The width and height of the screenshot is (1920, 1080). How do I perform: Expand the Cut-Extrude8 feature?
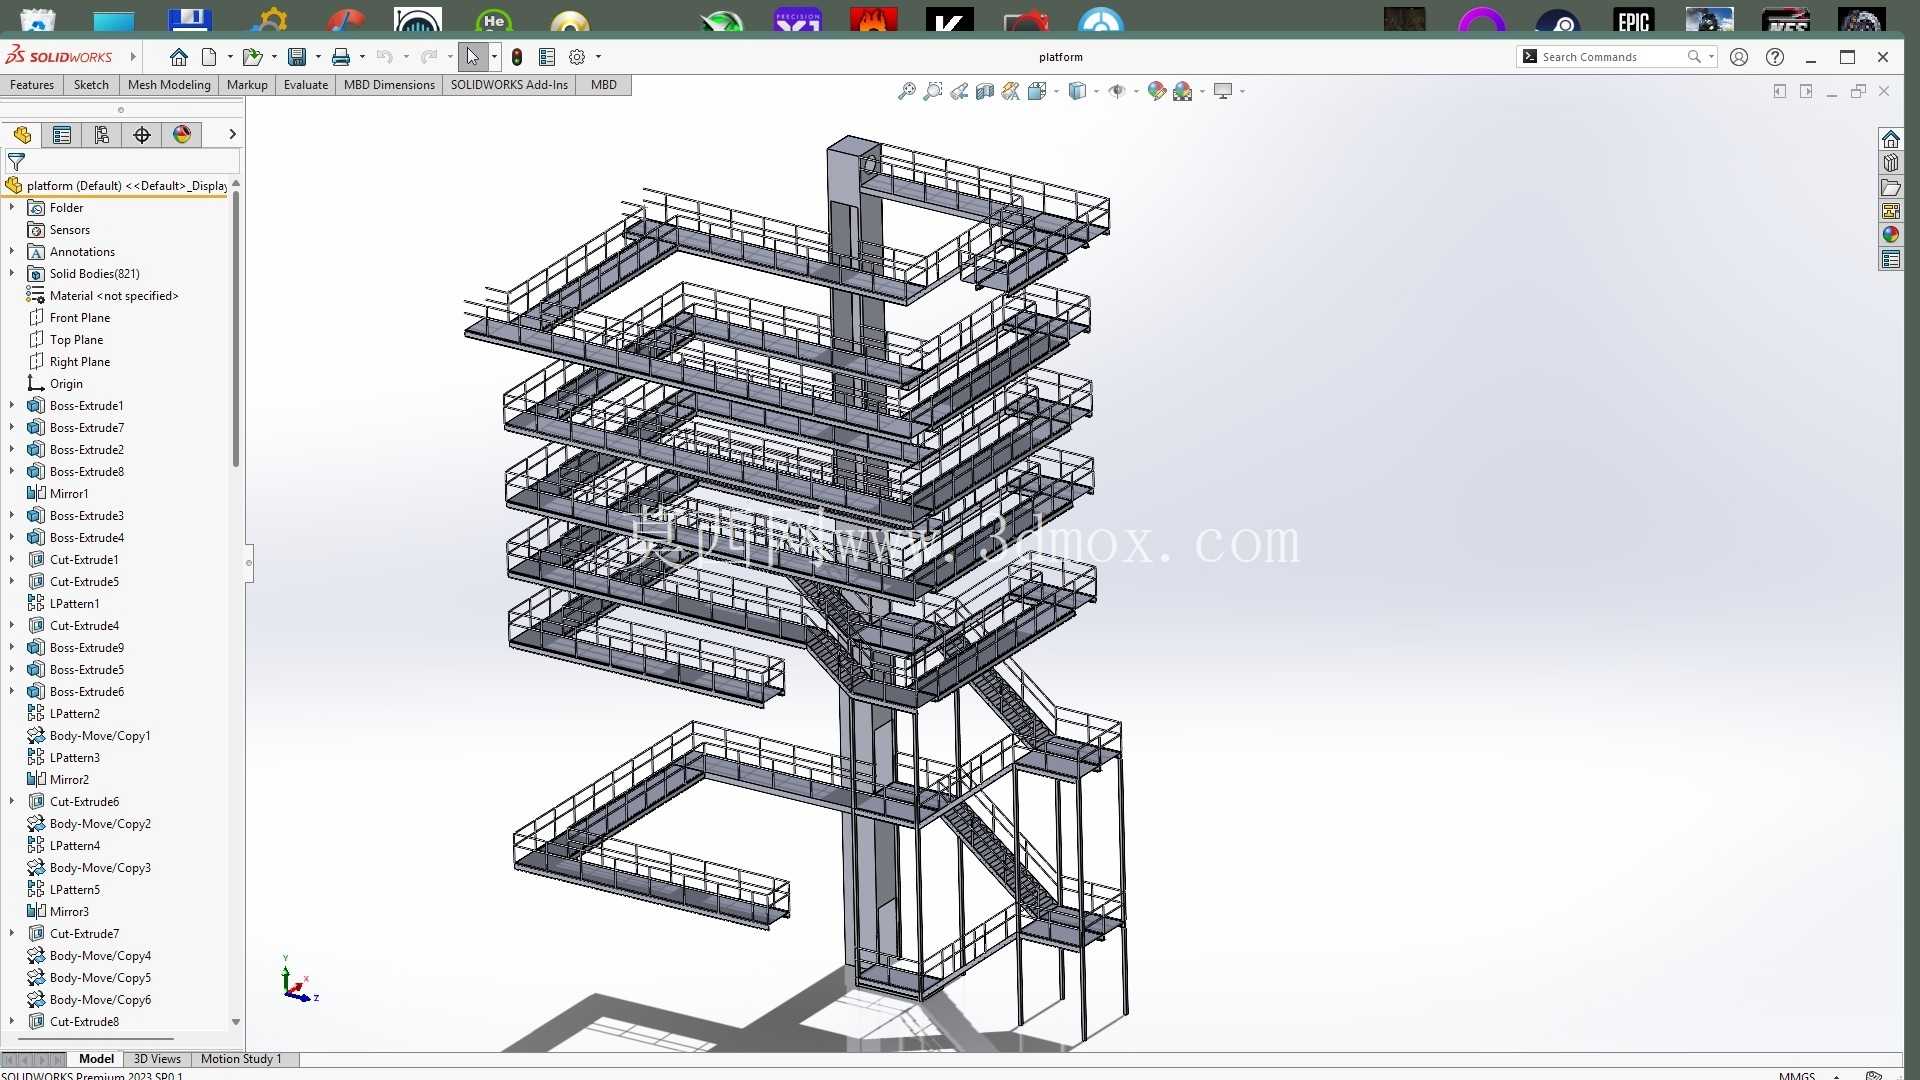pos(12,1021)
